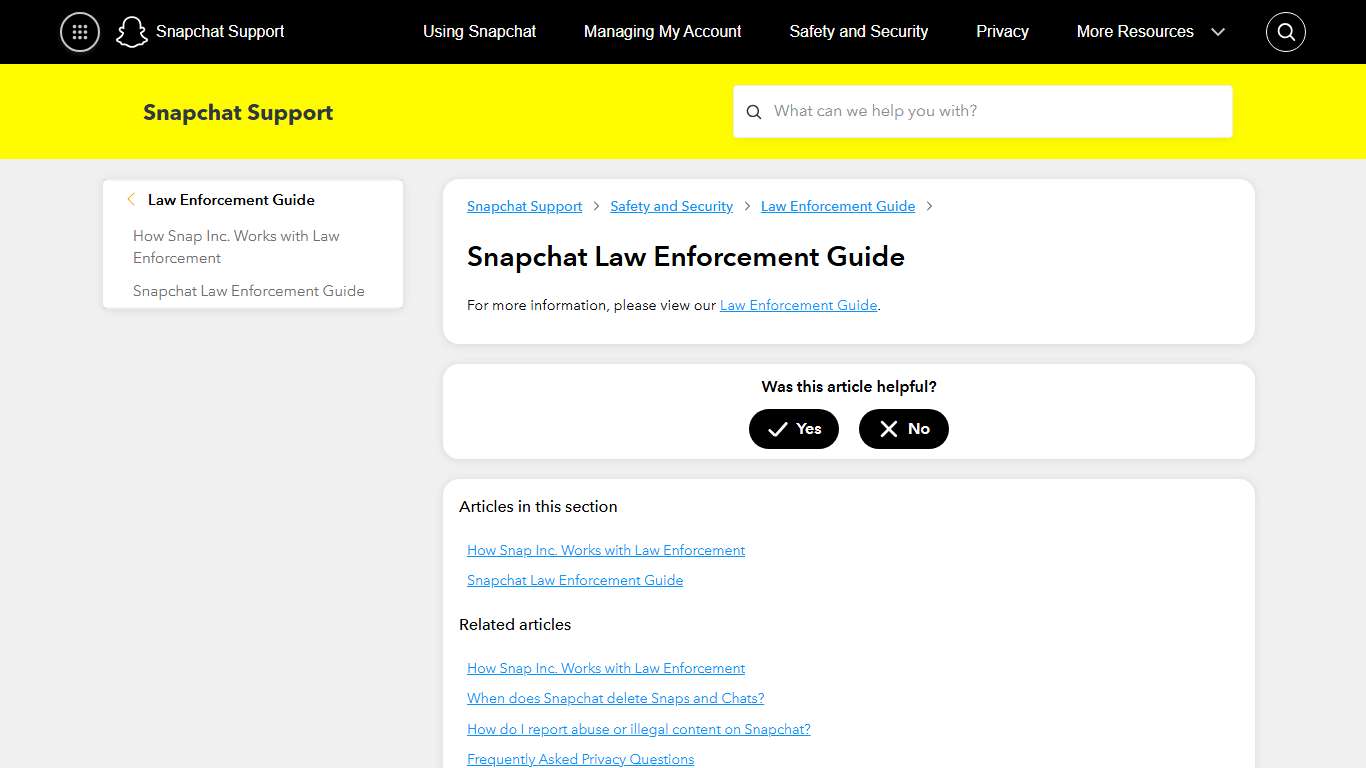The height and width of the screenshot is (768, 1366).
Task: Answer Yes to the article helpfulness question
Action: pos(794,429)
